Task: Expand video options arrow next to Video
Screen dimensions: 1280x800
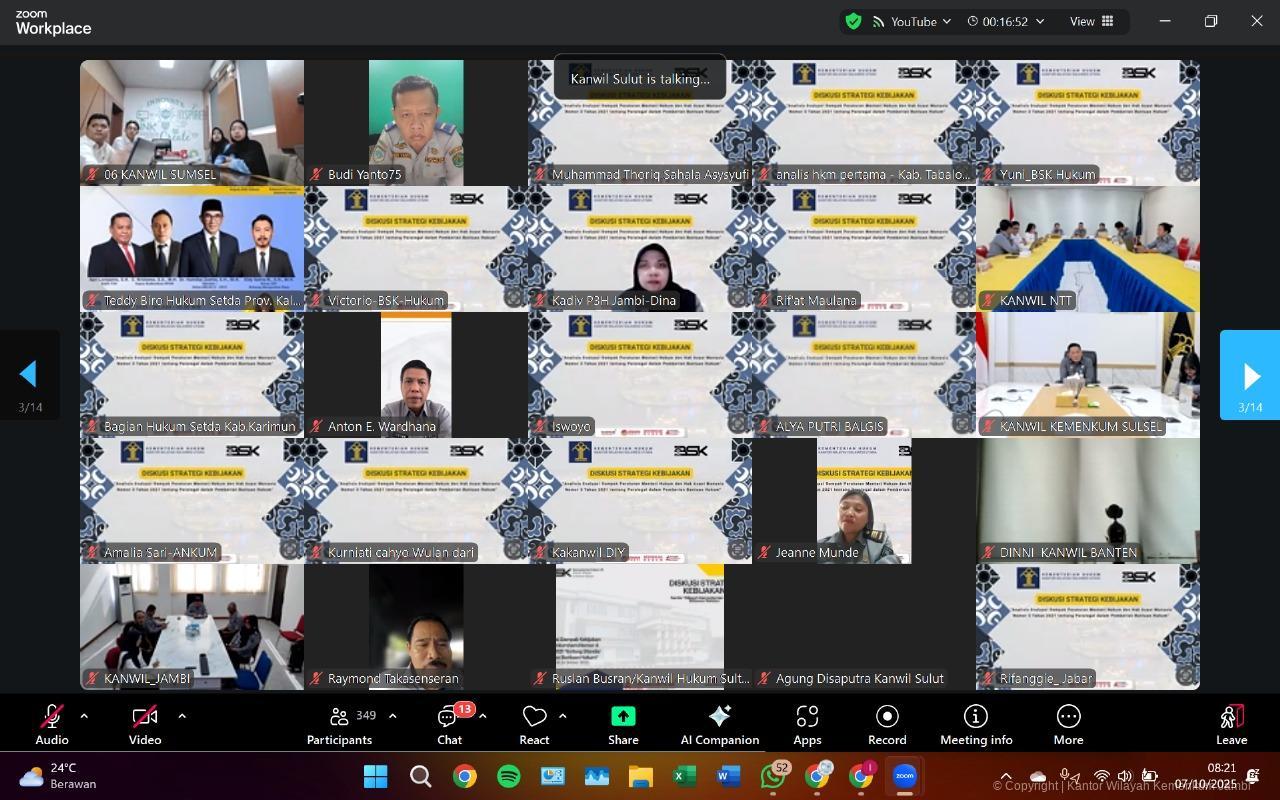Action: pyautogui.click(x=181, y=716)
